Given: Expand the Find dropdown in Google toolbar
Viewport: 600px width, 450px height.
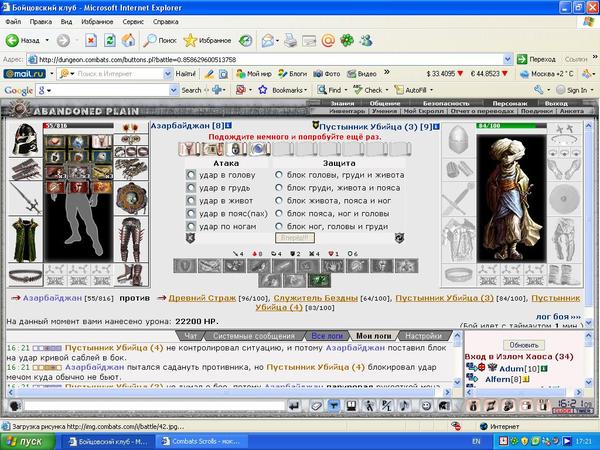Looking at the screenshot, I should click(x=346, y=90).
